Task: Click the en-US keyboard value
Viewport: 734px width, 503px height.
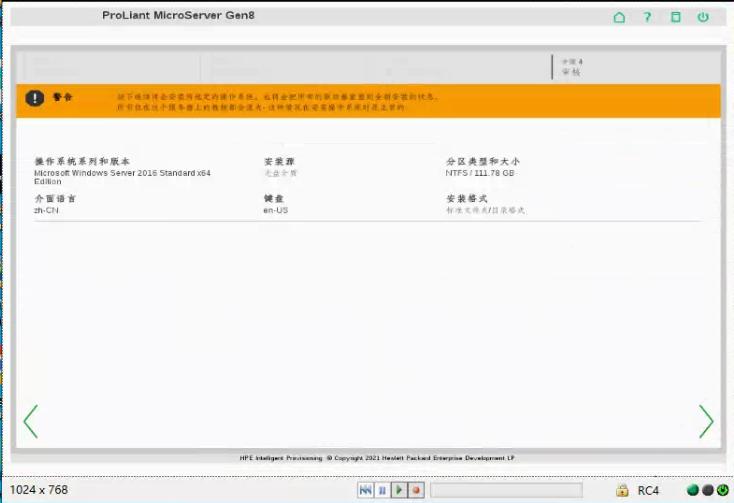Action: [x=276, y=211]
